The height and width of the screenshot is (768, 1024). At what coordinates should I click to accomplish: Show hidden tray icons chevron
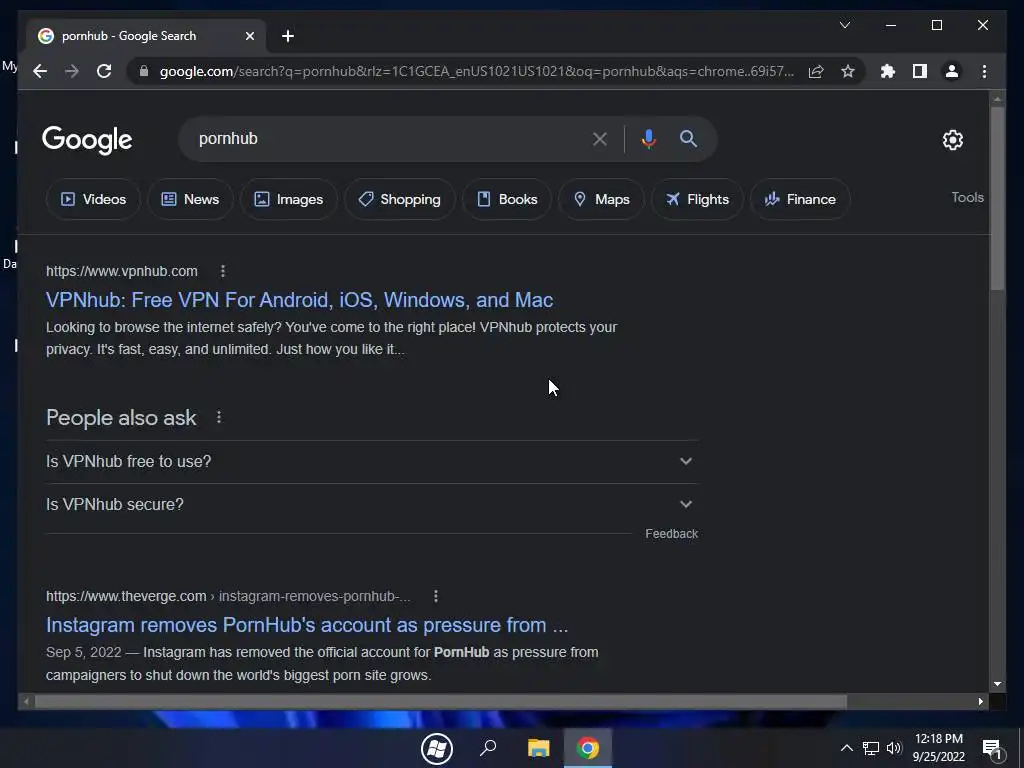[846, 748]
